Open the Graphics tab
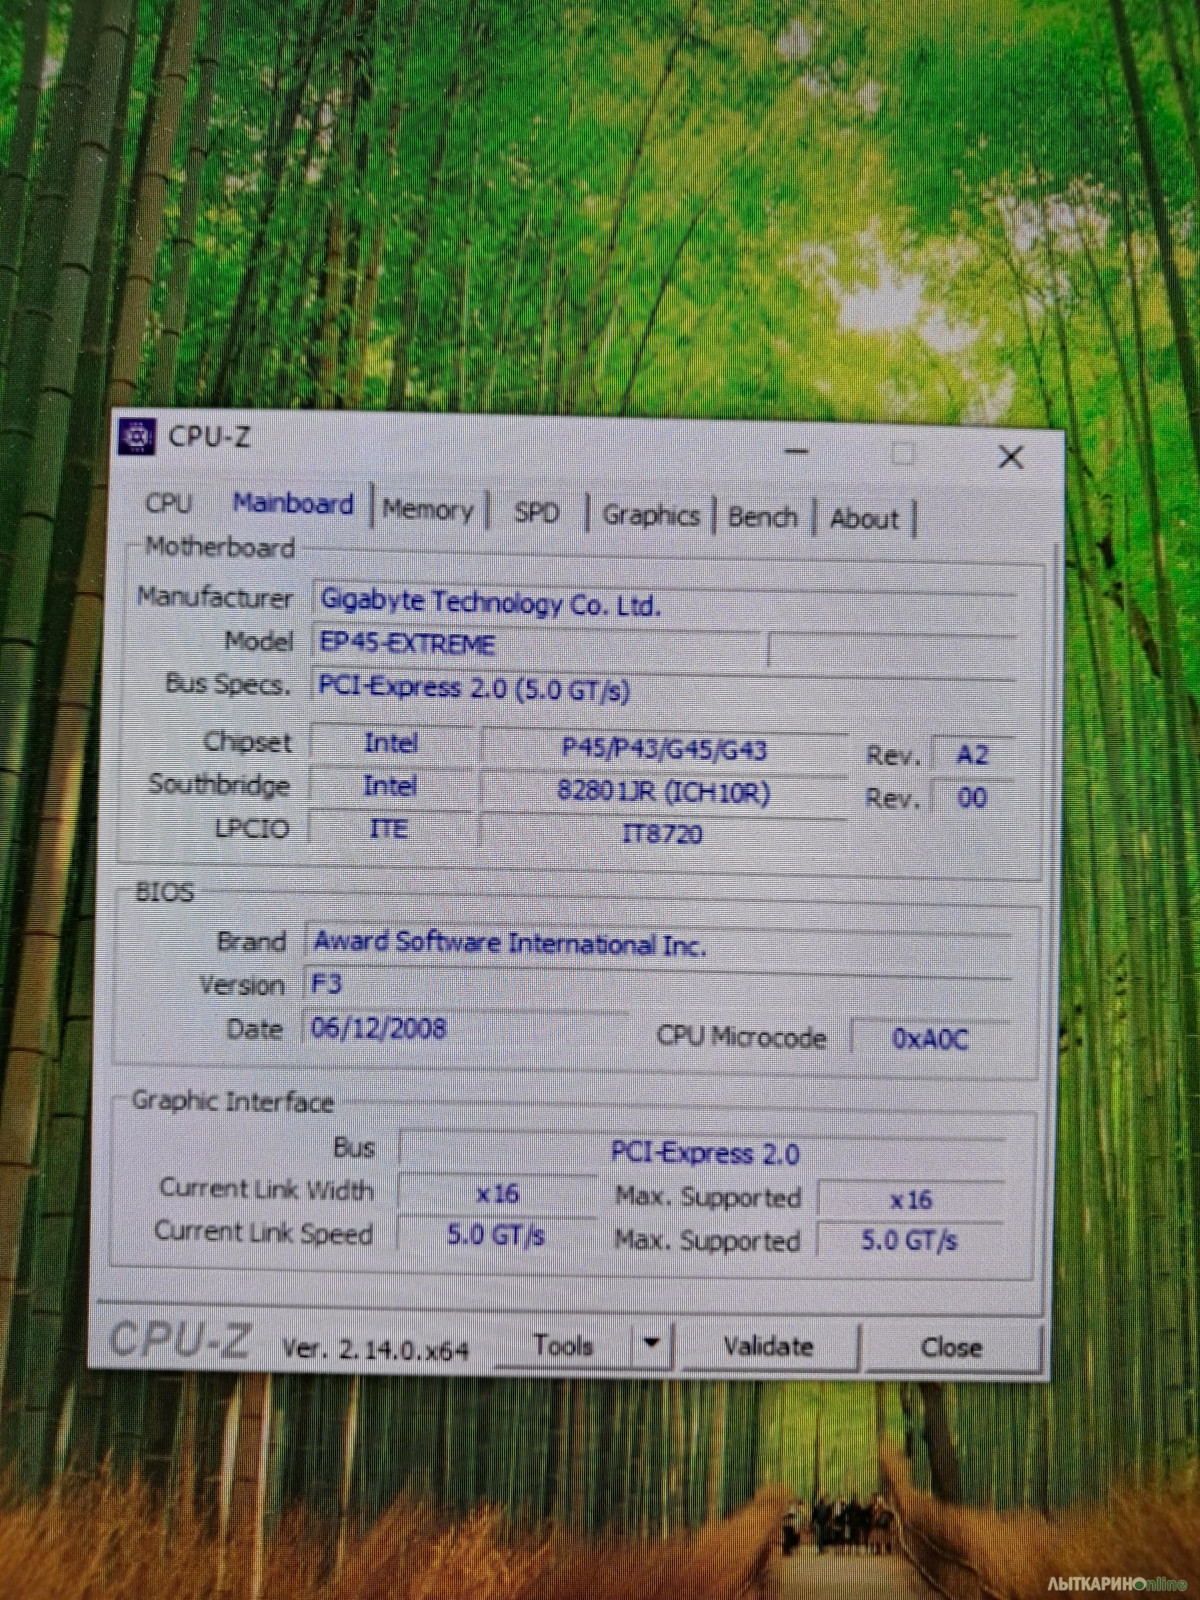This screenshot has height=1600, width=1200. point(650,516)
